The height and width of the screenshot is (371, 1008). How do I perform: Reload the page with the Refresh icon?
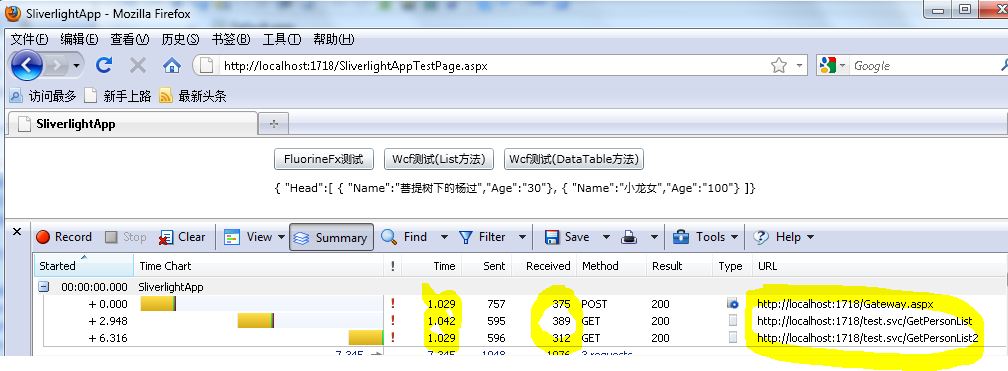[x=104, y=65]
